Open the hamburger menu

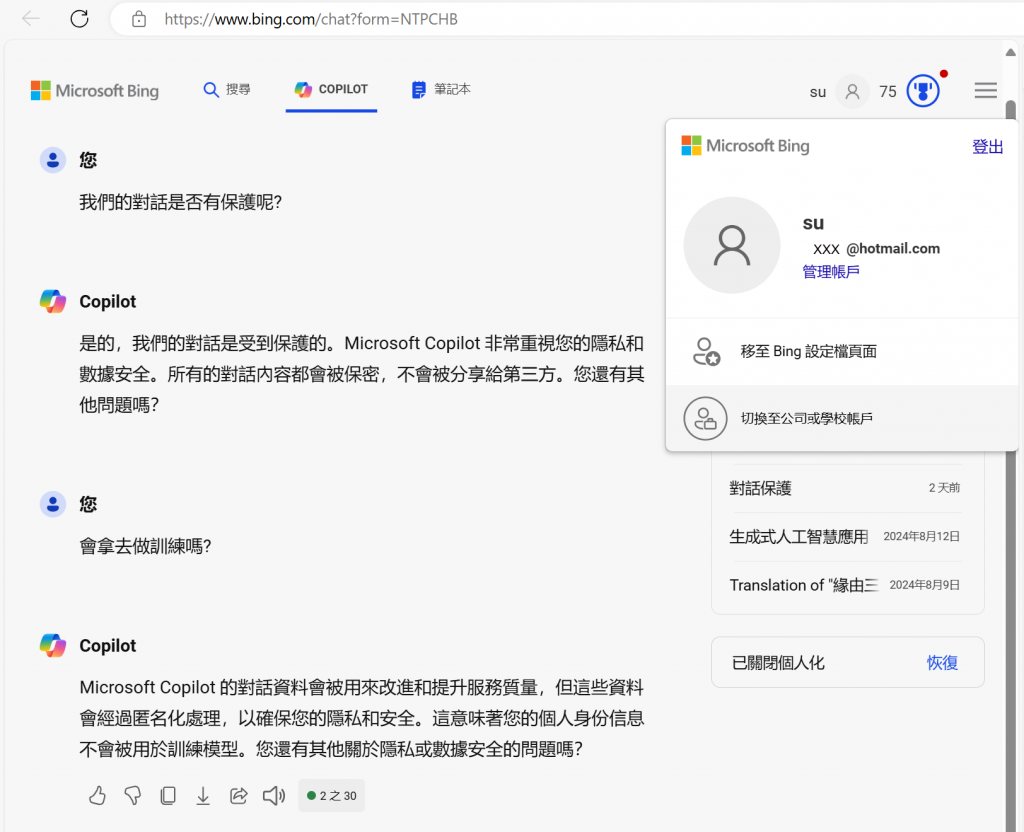tap(985, 90)
